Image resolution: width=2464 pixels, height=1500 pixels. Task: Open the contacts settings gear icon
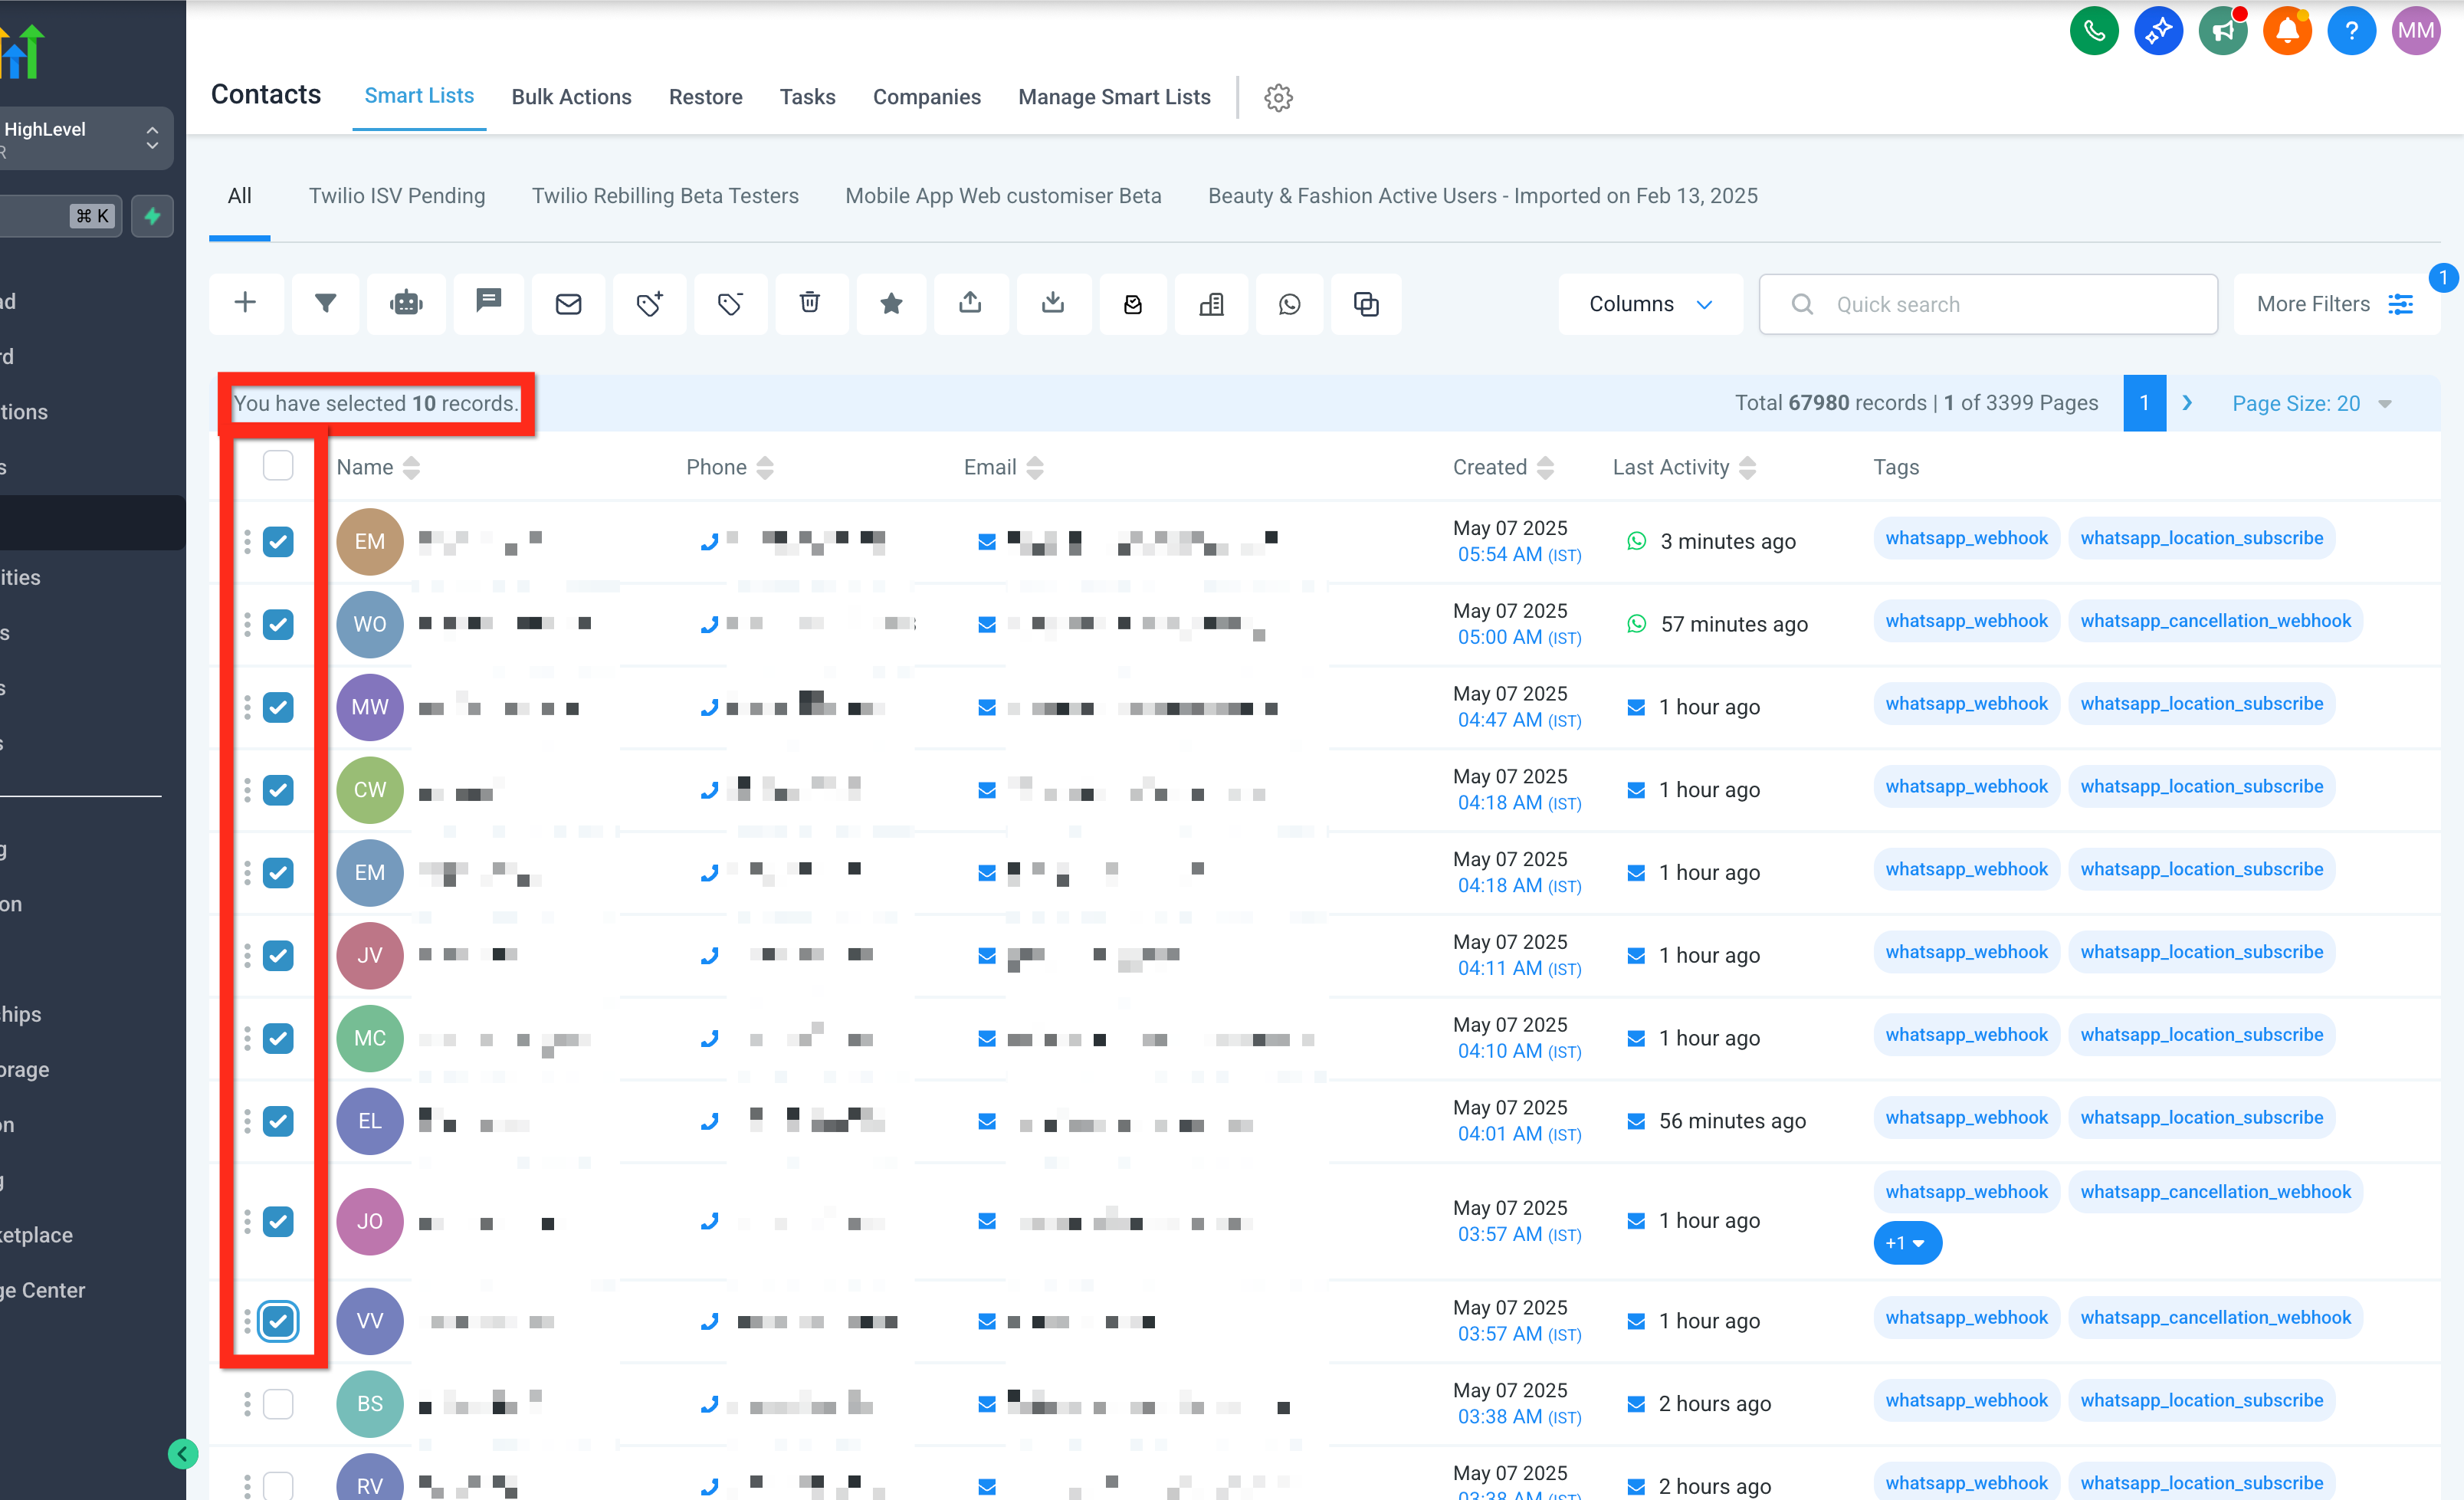[x=1278, y=97]
